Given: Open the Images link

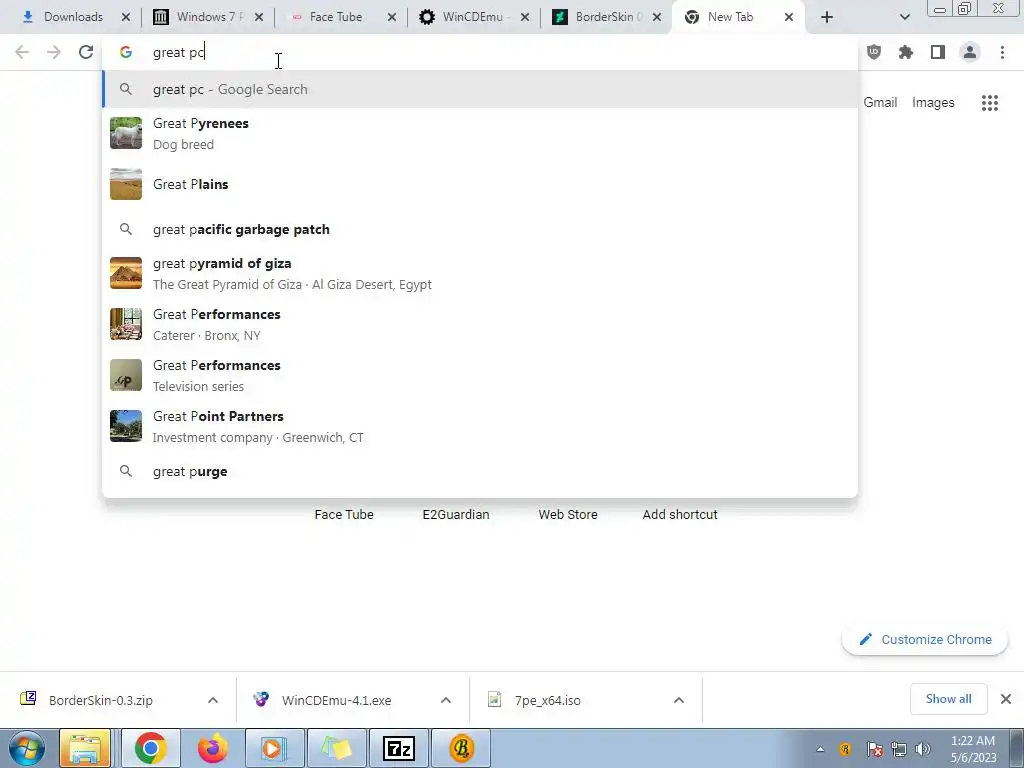Looking at the screenshot, I should pyautogui.click(x=933, y=103).
